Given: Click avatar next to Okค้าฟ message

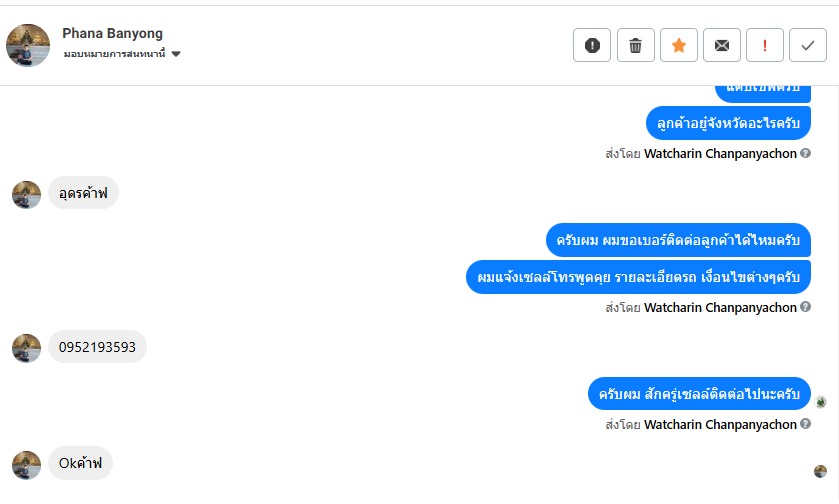Looking at the screenshot, I should click(x=26, y=464).
